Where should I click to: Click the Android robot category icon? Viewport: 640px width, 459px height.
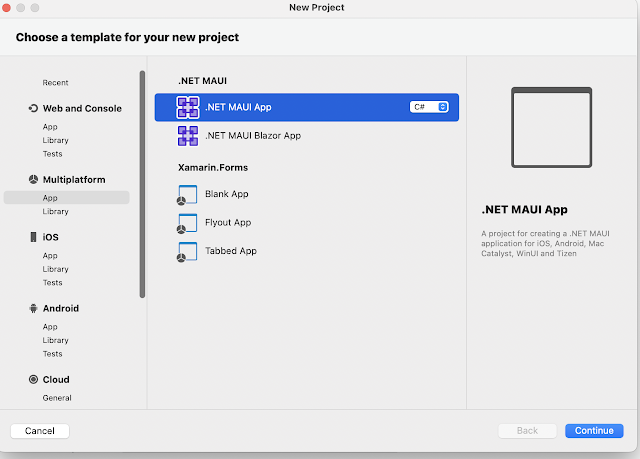tap(33, 308)
